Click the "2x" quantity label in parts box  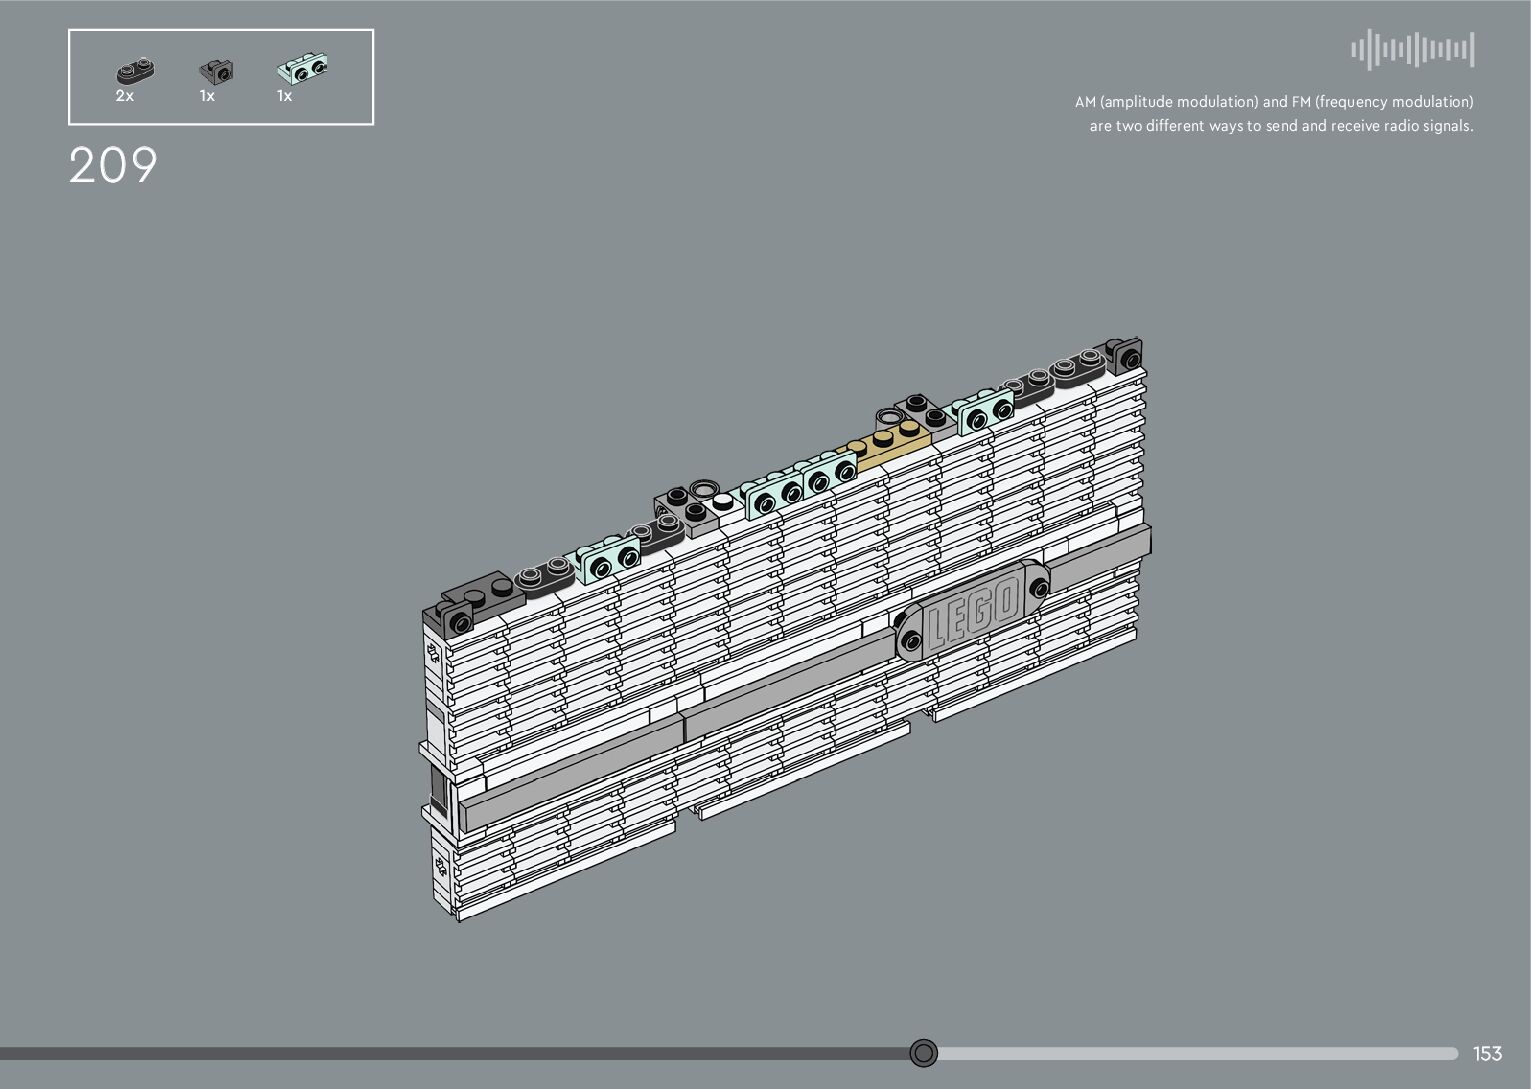(x=124, y=96)
